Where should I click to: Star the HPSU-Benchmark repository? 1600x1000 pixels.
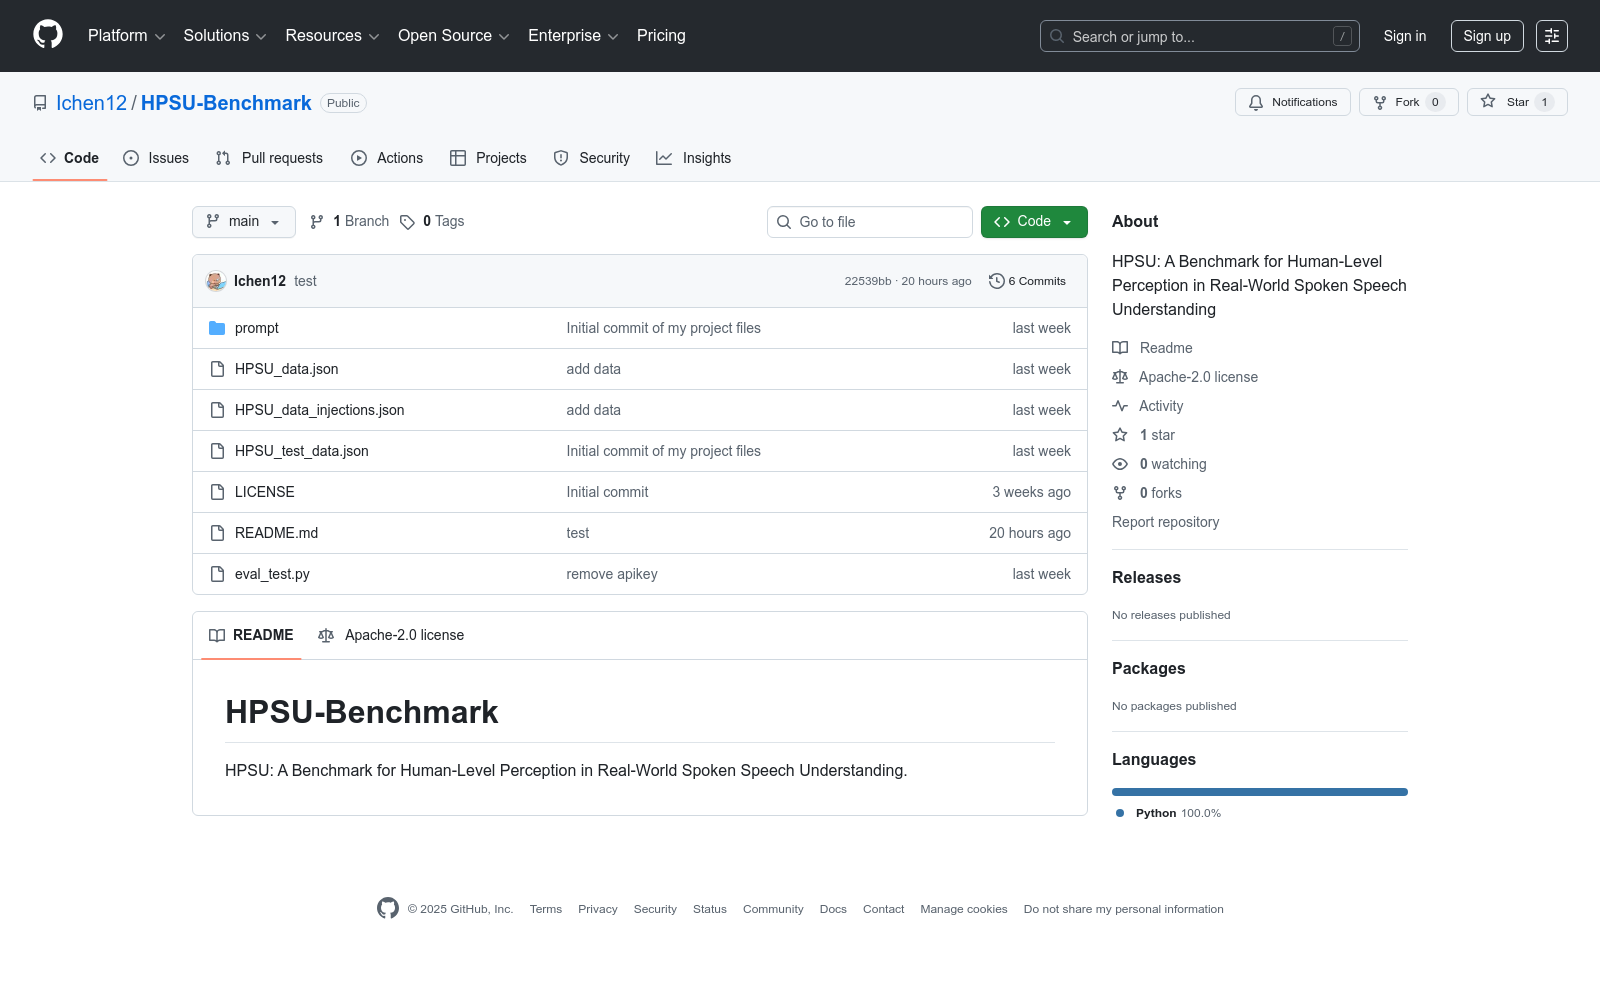(1517, 102)
